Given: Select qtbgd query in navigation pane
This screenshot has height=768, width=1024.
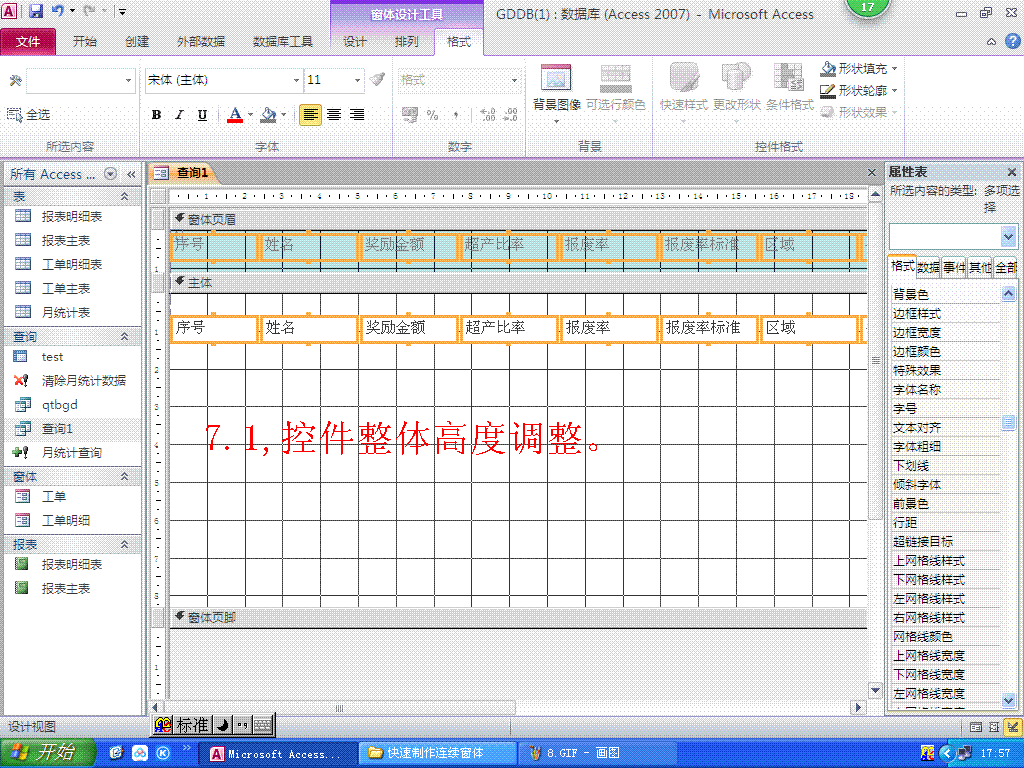Looking at the screenshot, I should pyautogui.click(x=72, y=405).
